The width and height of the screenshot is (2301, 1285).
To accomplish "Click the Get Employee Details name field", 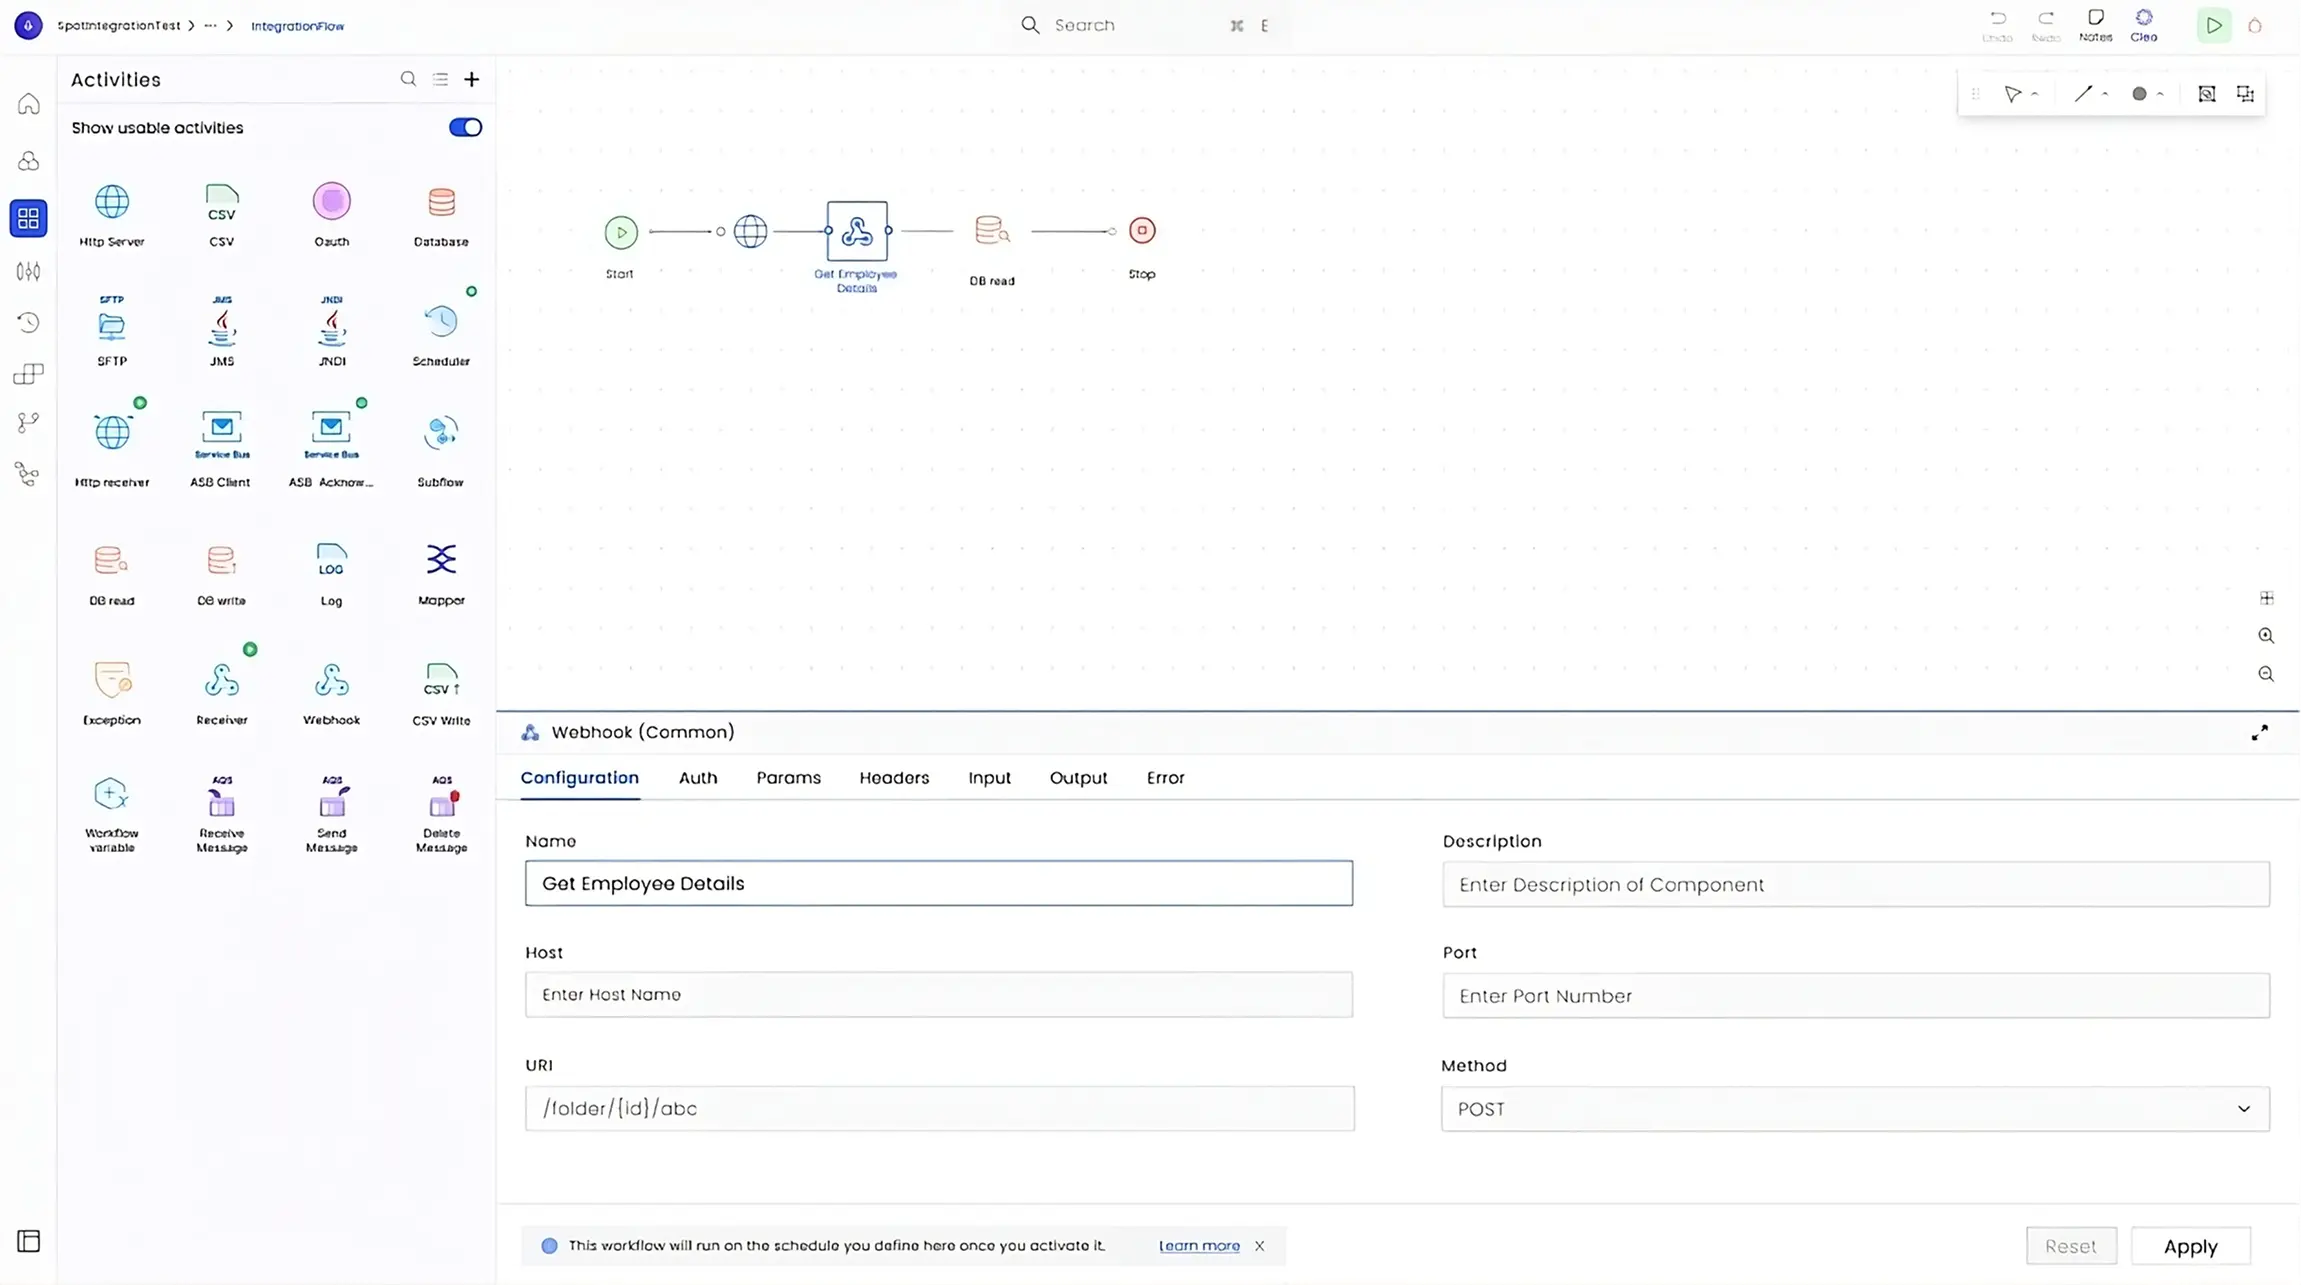I will coord(937,883).
